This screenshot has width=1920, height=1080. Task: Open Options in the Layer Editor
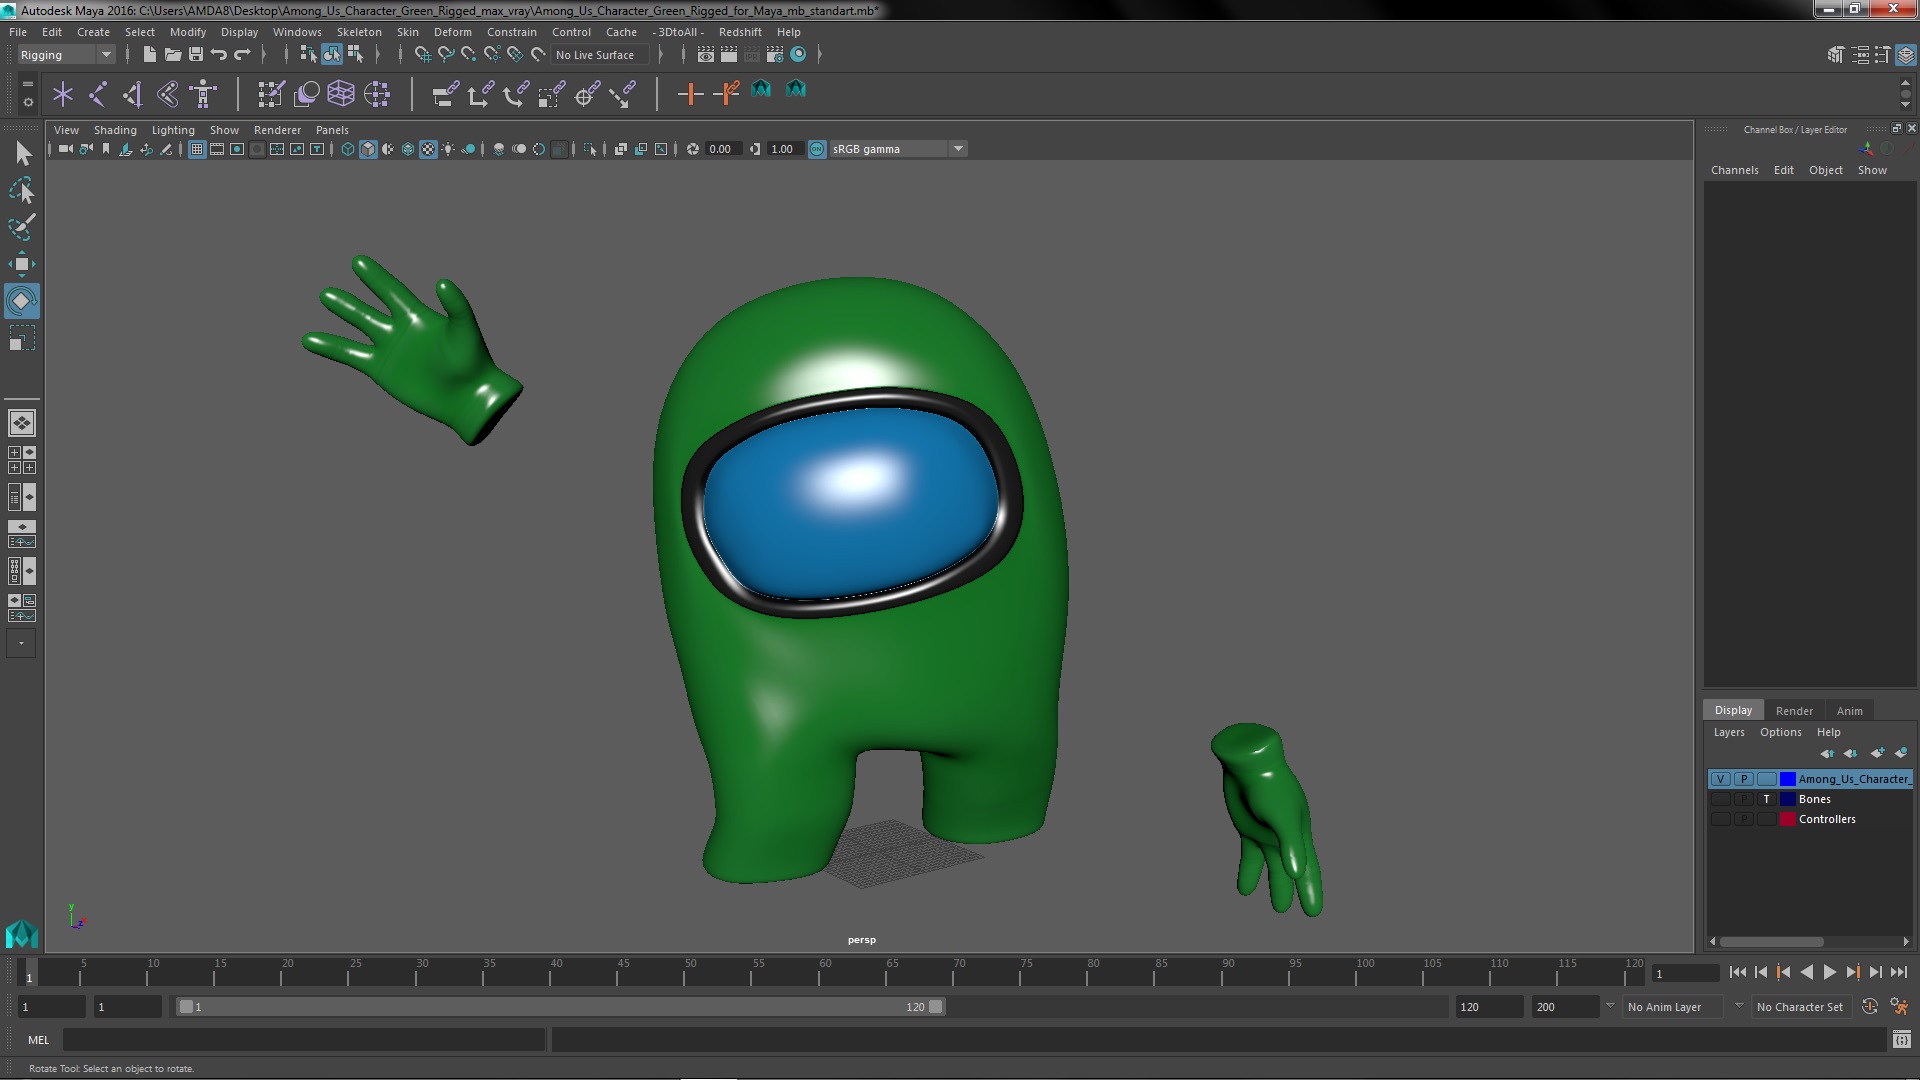[1780, 732]
